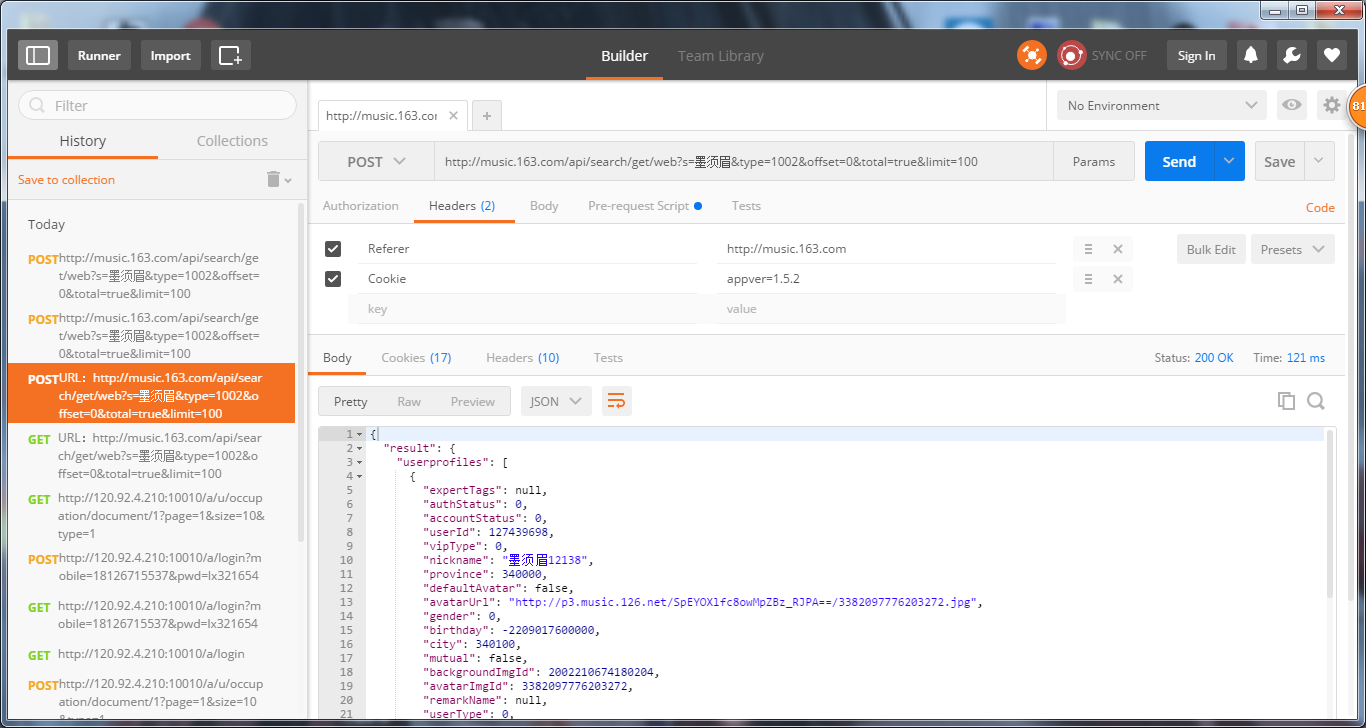Open the JSON format dropdown
This screenshot has height=728, width=1366.
(x=556, y=401)
